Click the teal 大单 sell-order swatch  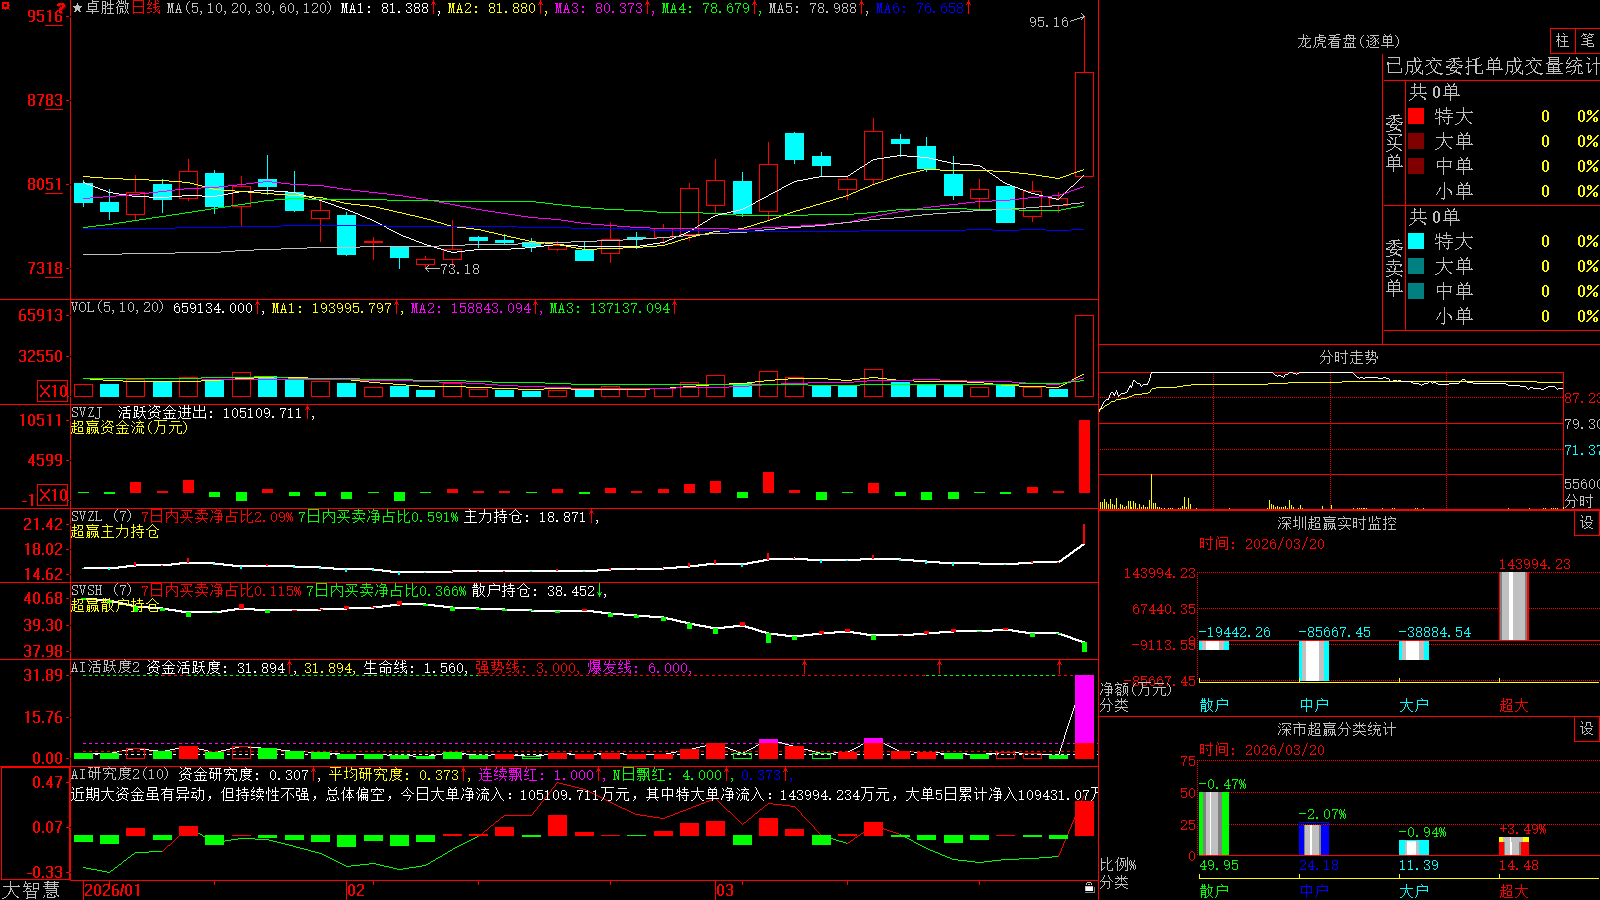point(1416,266)
